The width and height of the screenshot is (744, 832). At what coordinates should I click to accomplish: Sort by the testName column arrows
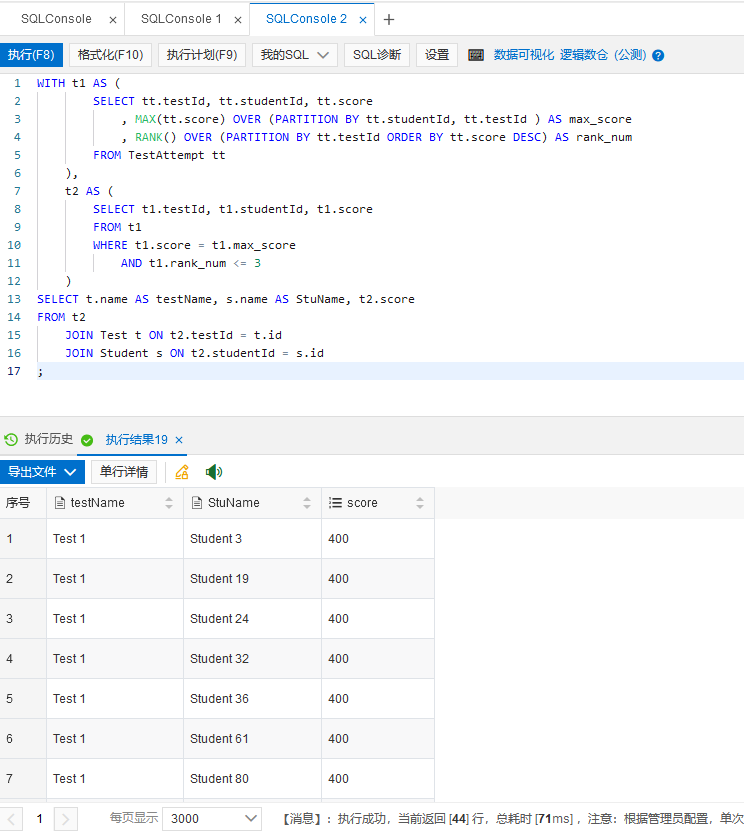169,503
